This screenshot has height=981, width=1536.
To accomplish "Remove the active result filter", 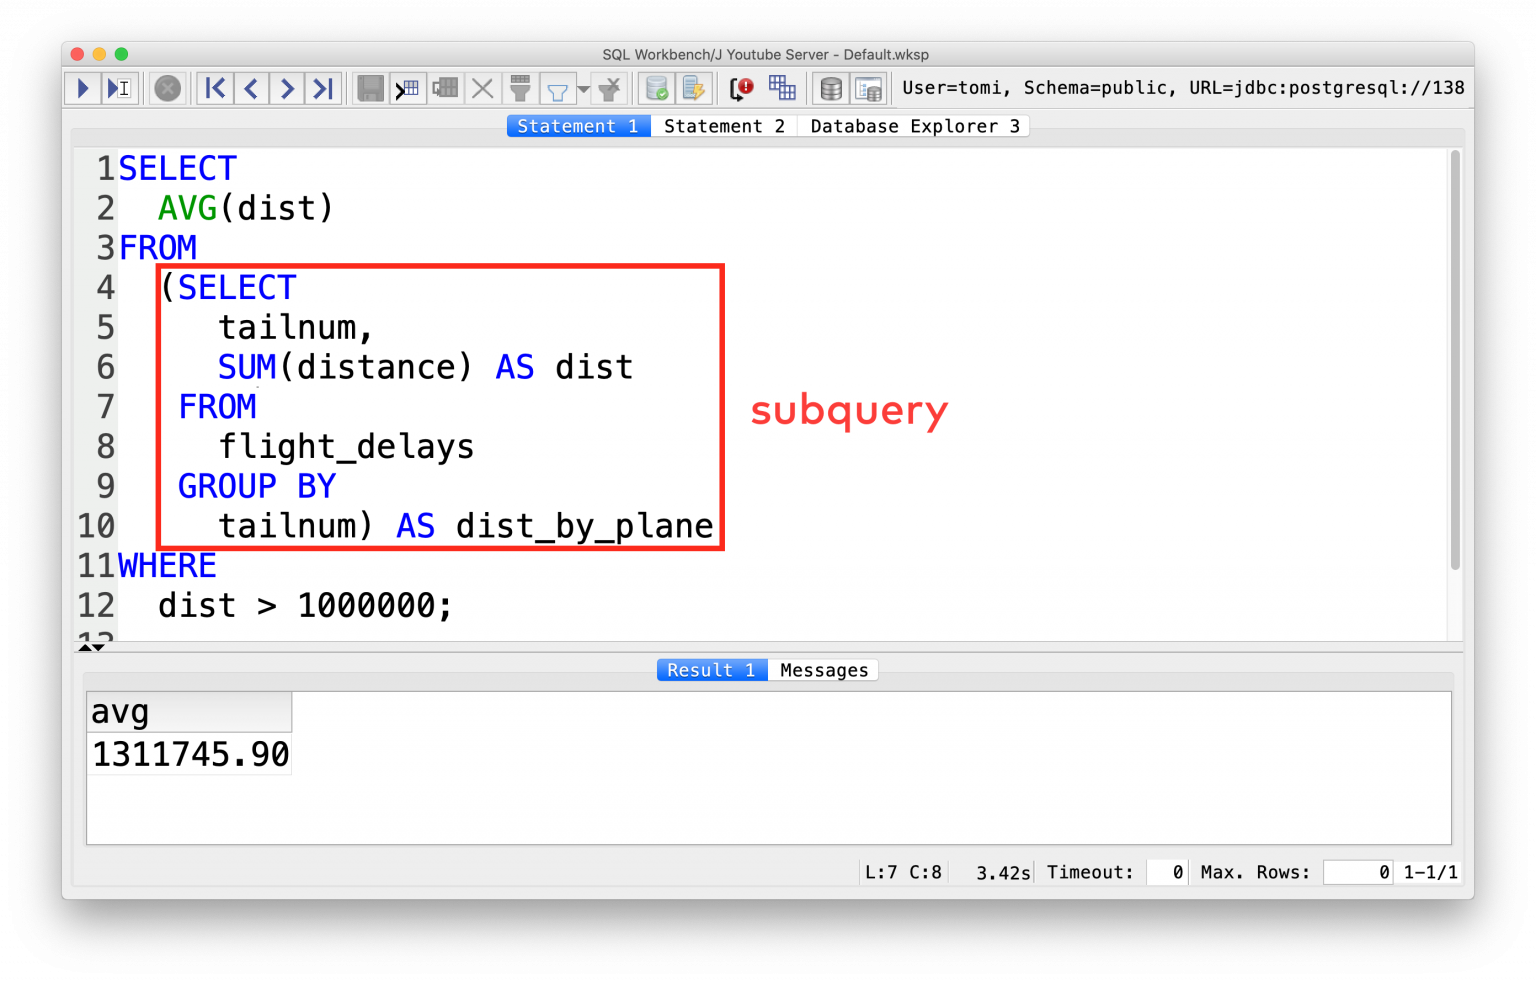I will pyautogui.click(x=609, y=88).
